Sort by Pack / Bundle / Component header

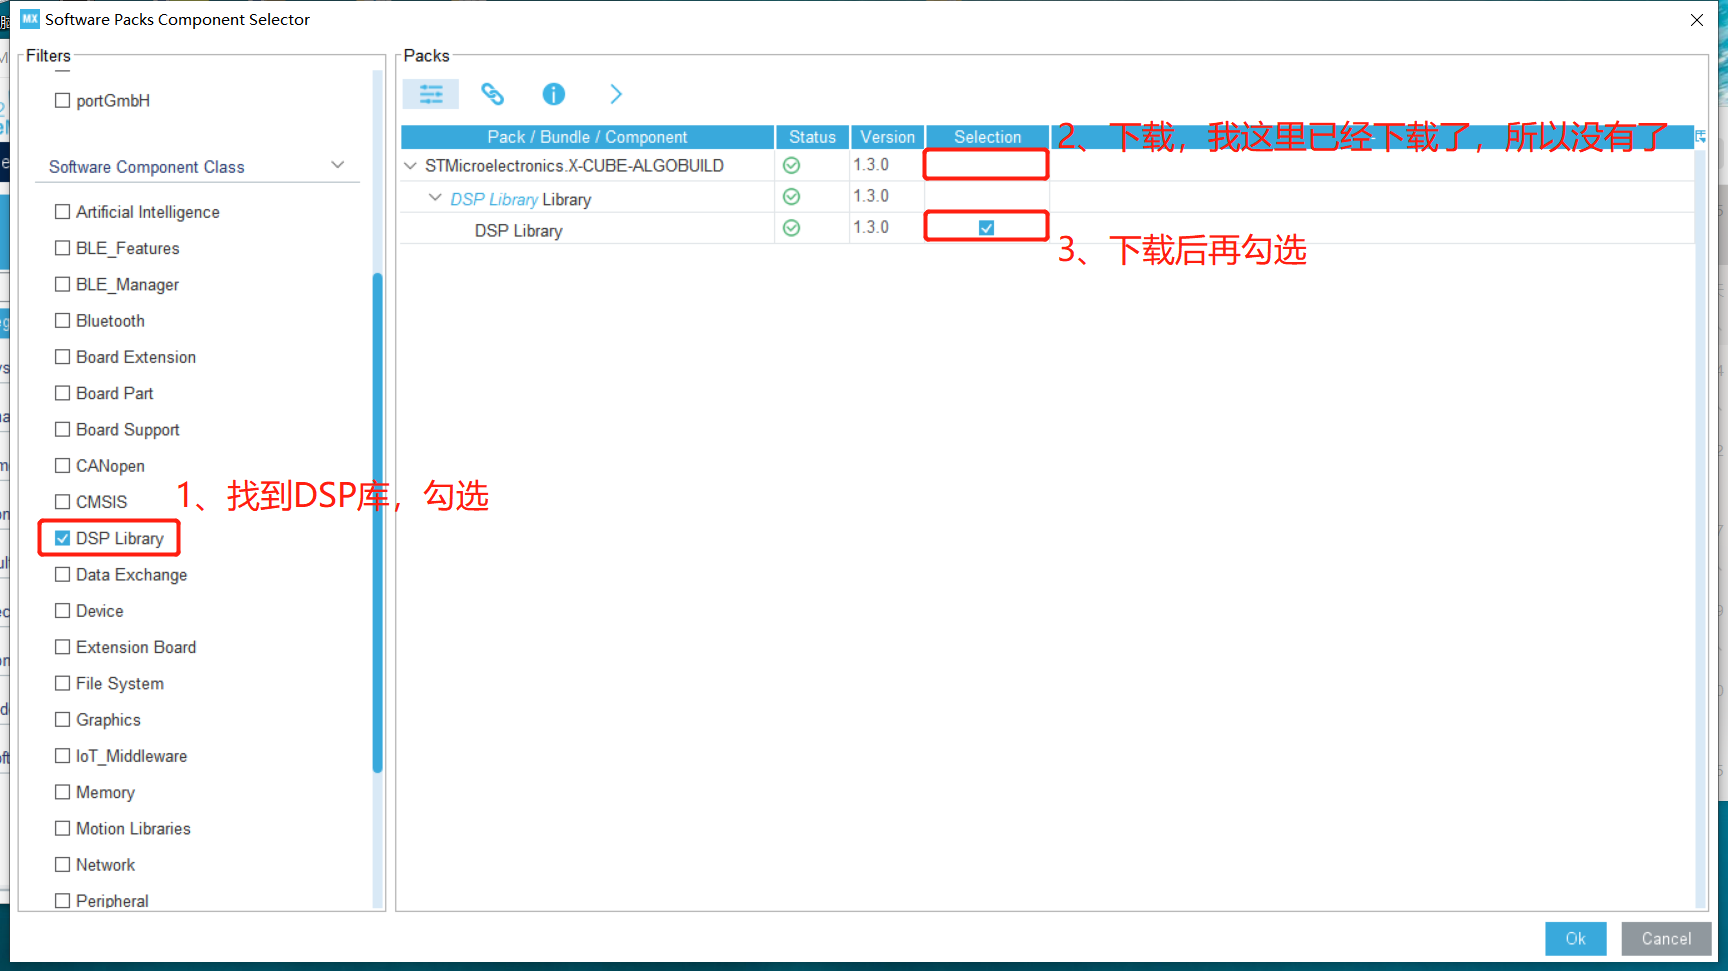pos(587,137)
